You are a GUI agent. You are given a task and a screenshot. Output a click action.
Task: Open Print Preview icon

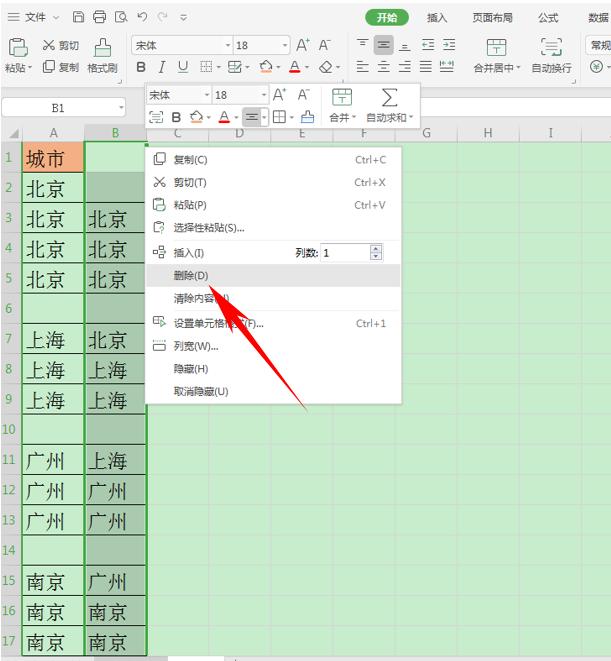(x=121, y=17)
